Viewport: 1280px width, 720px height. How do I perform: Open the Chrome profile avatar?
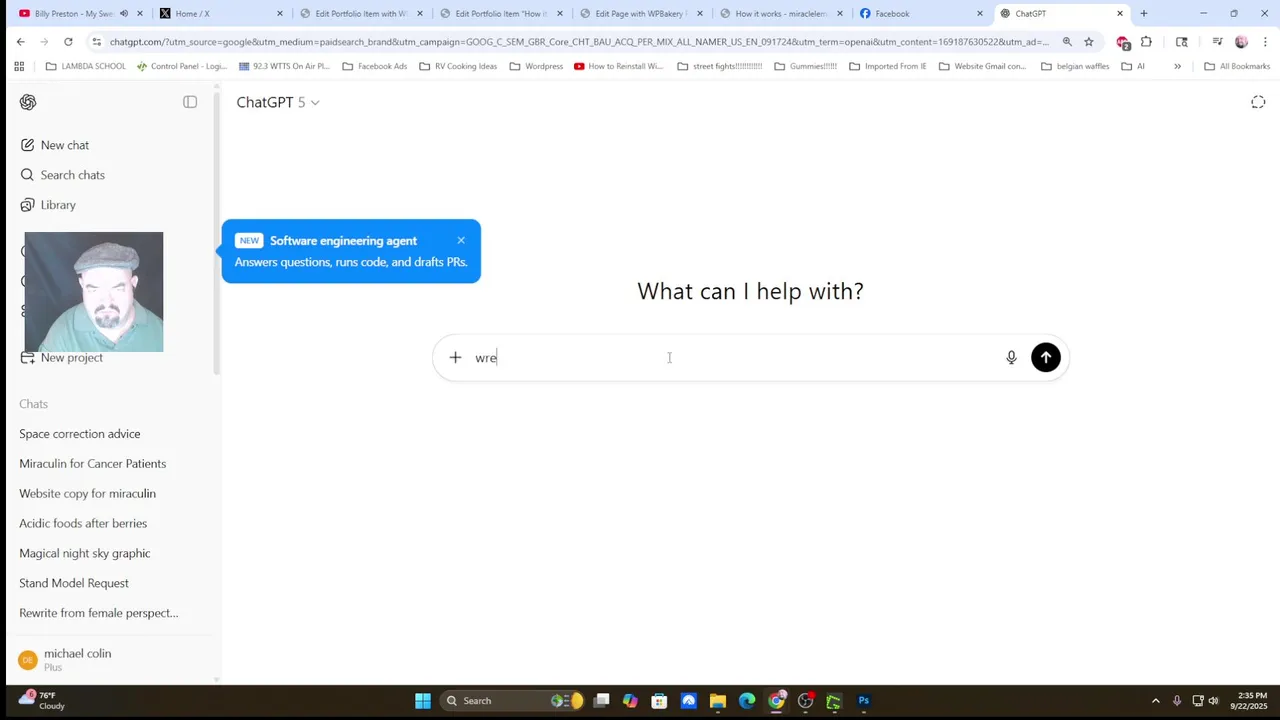1241,42
